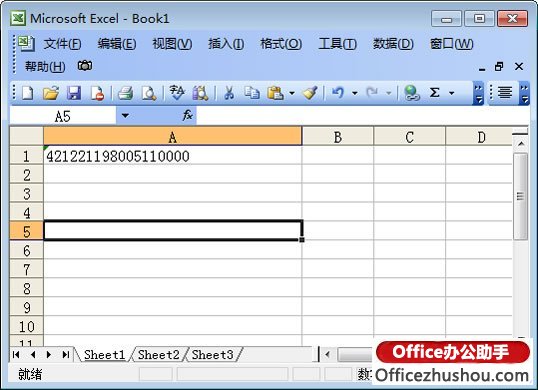
Task: Open the Insert Function fx button
Action: tap(187, 115)
